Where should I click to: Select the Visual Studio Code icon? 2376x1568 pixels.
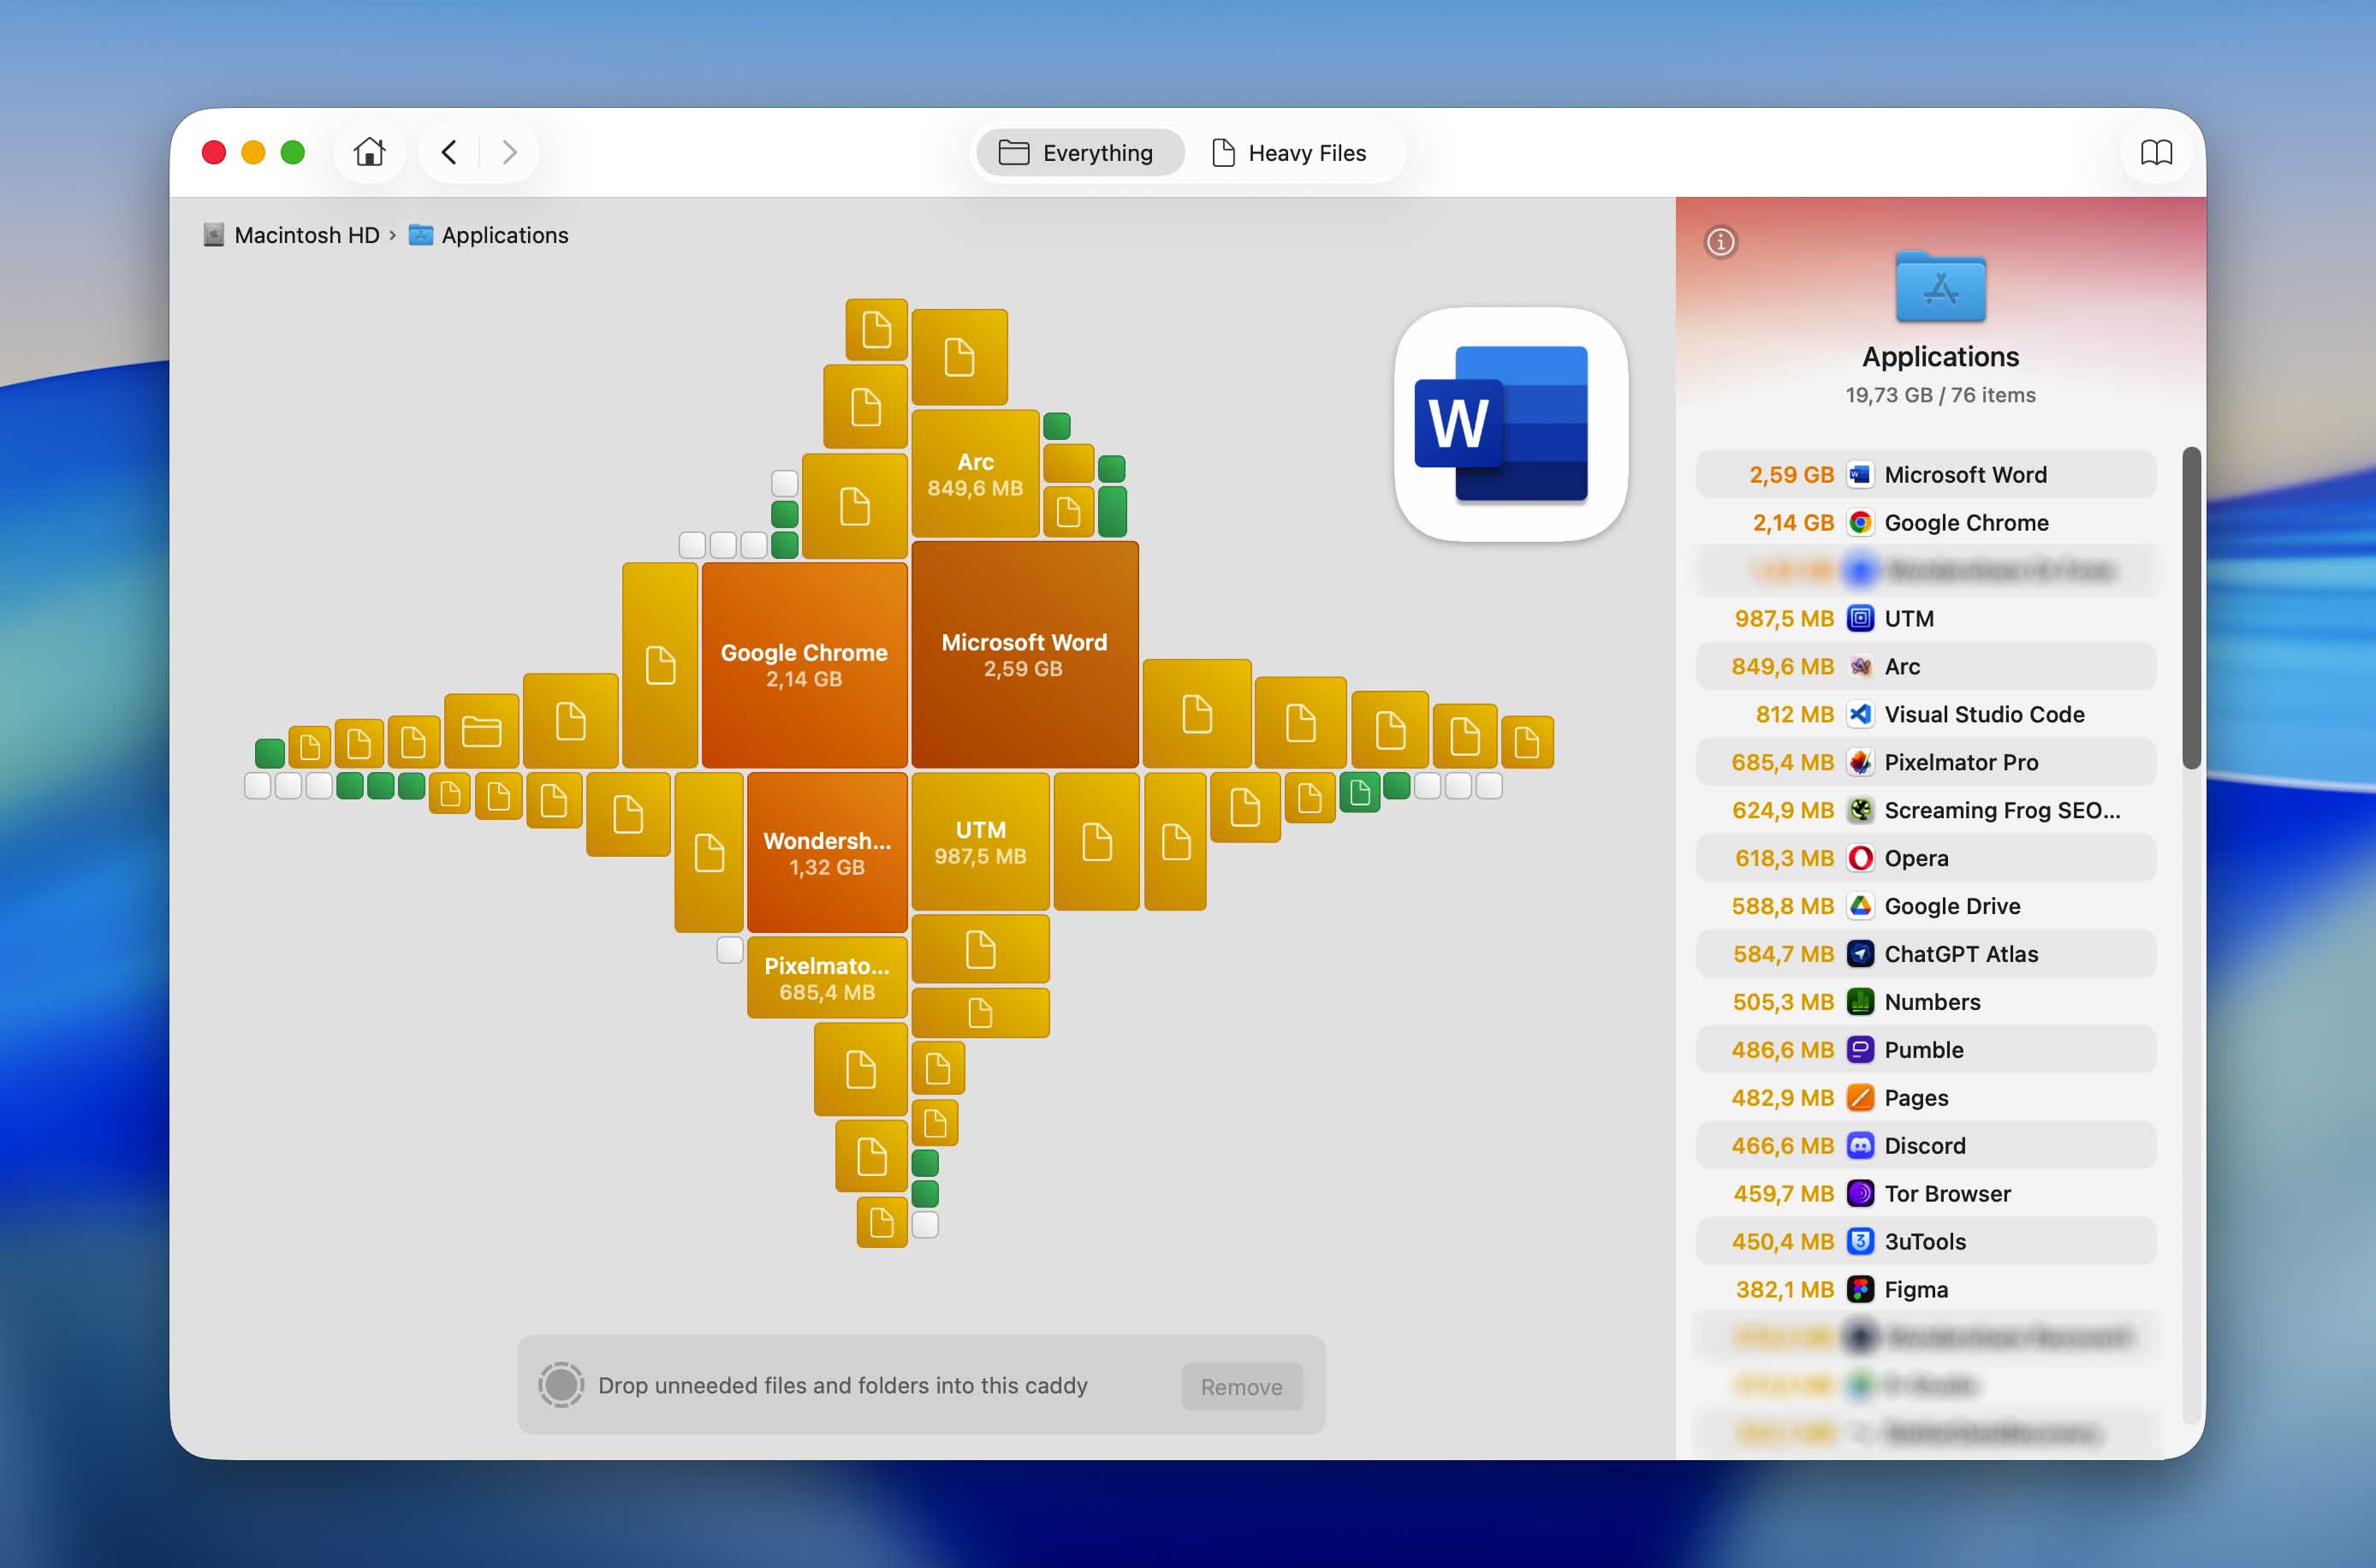tap(1860, 714)
